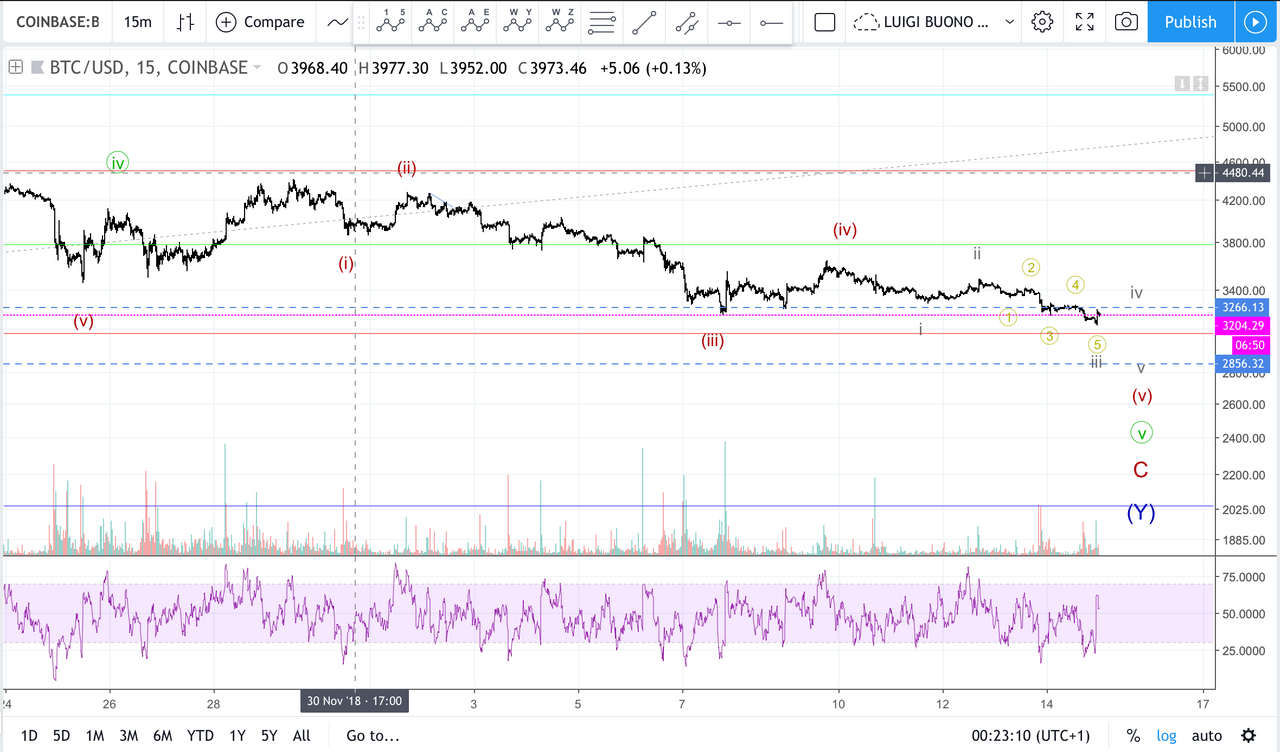Select the Elliott ABC correction wave tool
This screenshot has height=752, width=1280.
coord(433,22)
